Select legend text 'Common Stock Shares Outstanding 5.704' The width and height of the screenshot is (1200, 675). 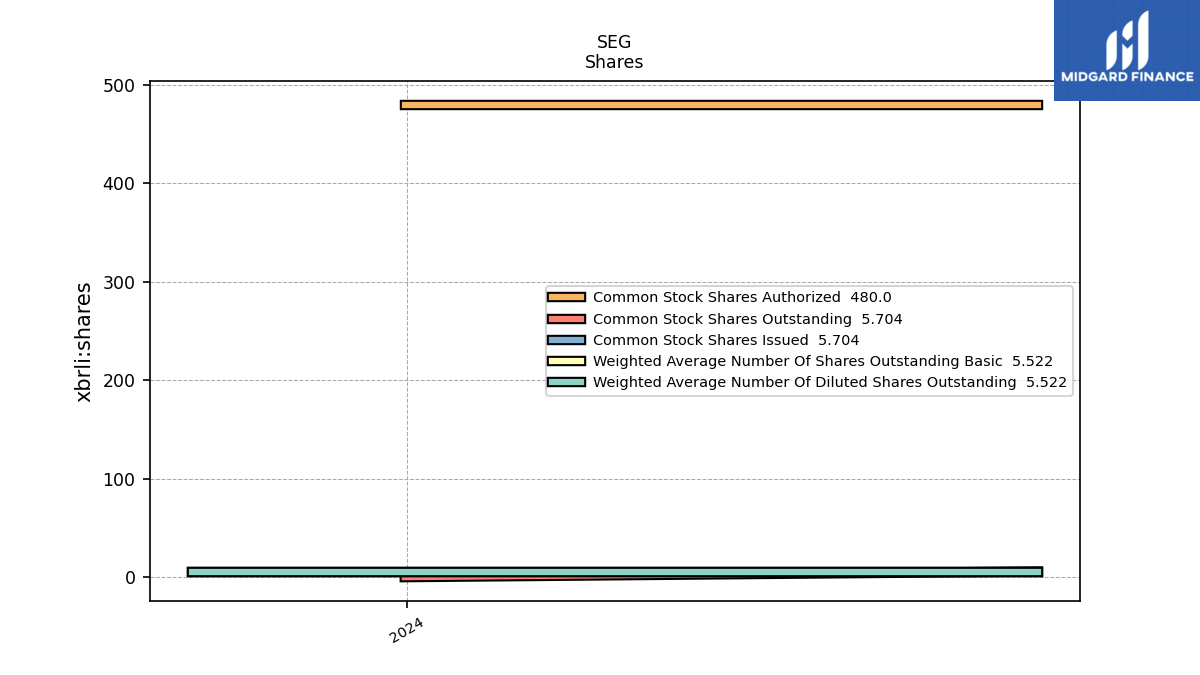(748, 319)
